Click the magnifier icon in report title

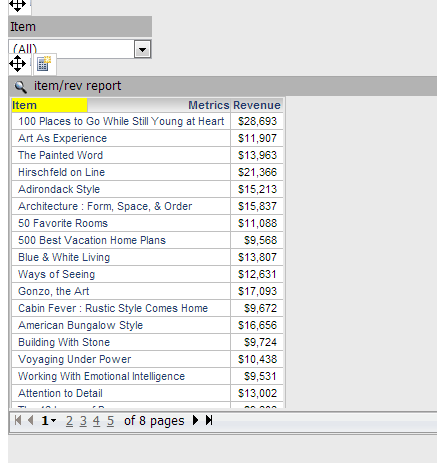click(20, 86)
